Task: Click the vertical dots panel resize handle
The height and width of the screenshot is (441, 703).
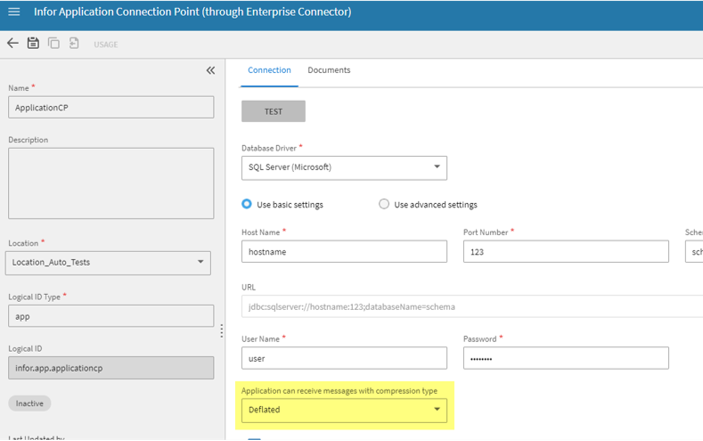Action: pyautogui.click(x=221, y=331)
